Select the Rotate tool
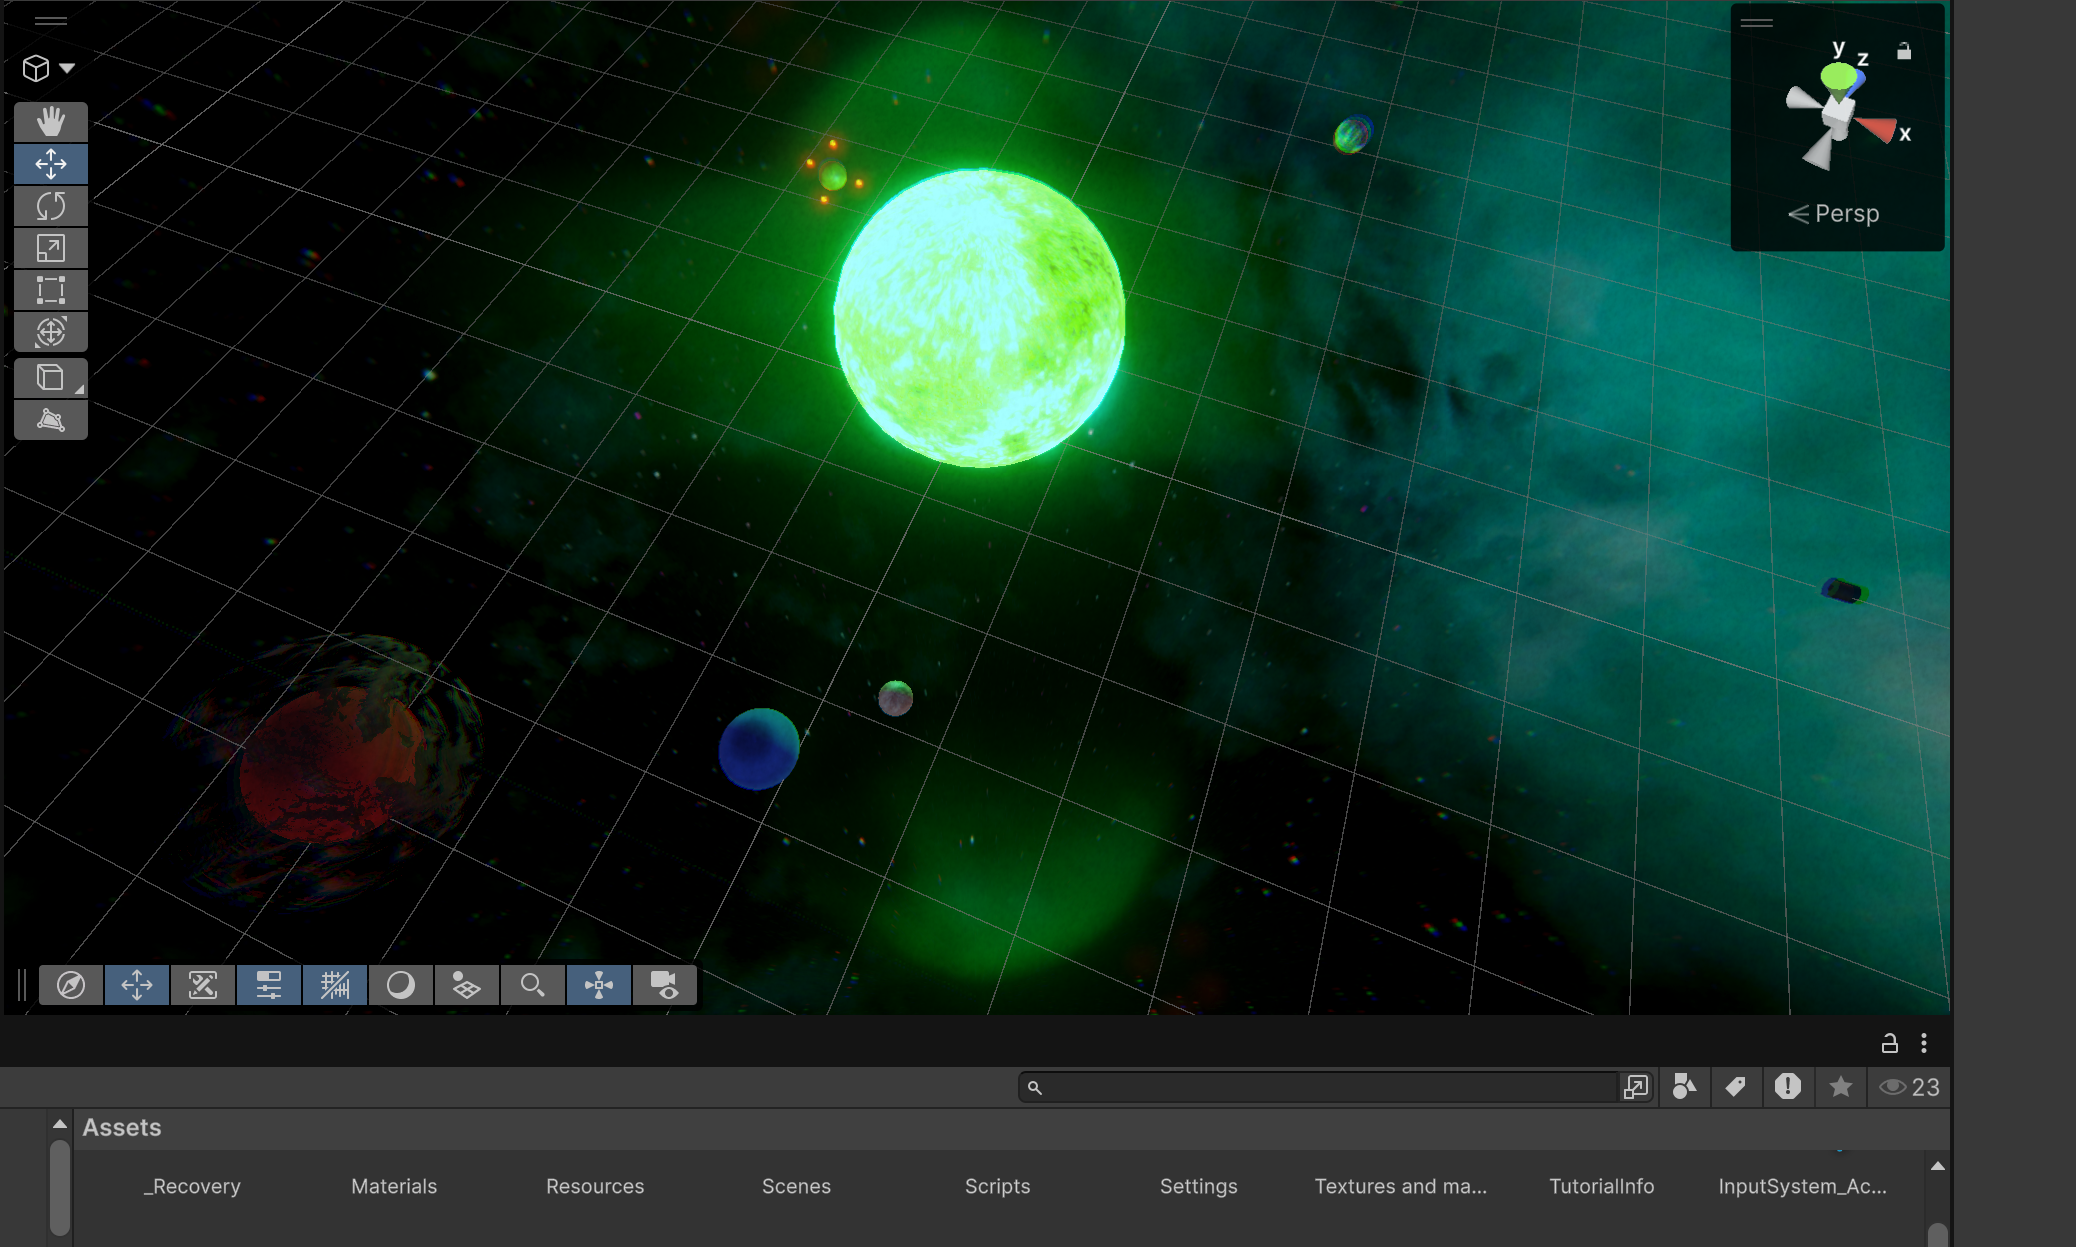Screen dimensions: 2076x1247 point(50,206)
